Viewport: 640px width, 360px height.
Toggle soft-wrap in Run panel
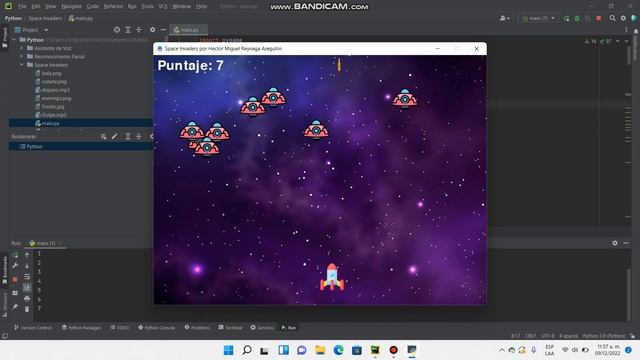(x=27, y=277)
